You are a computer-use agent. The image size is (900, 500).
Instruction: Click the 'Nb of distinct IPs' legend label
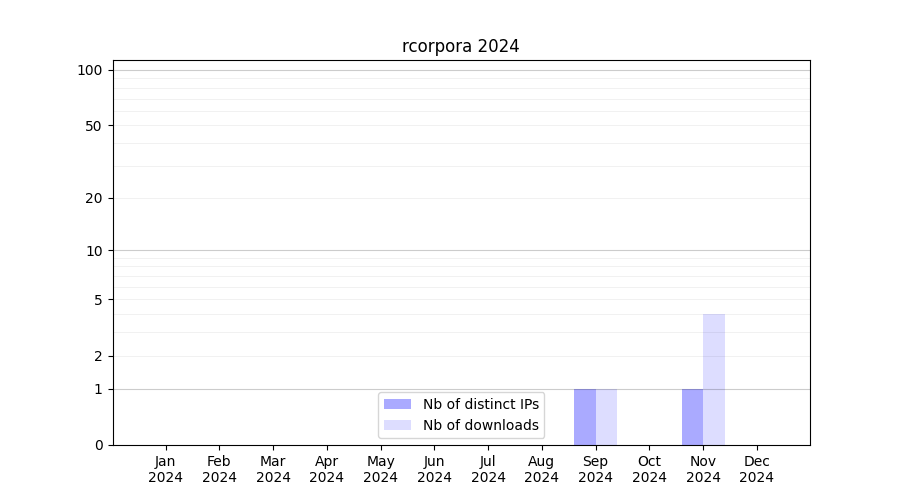480,404
